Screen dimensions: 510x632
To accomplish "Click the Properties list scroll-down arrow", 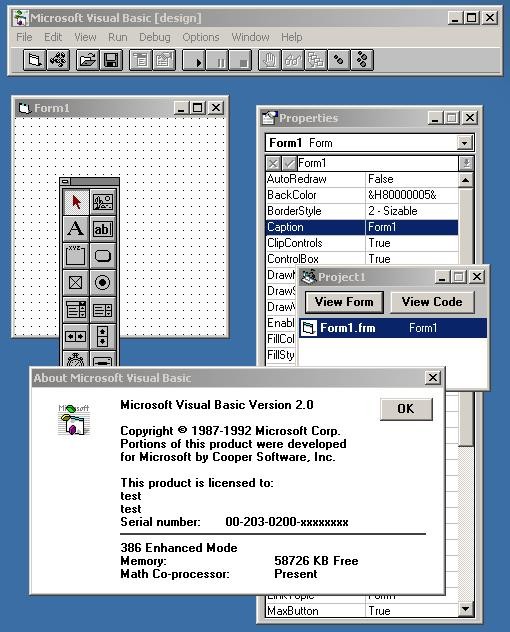I will point(466,609).
